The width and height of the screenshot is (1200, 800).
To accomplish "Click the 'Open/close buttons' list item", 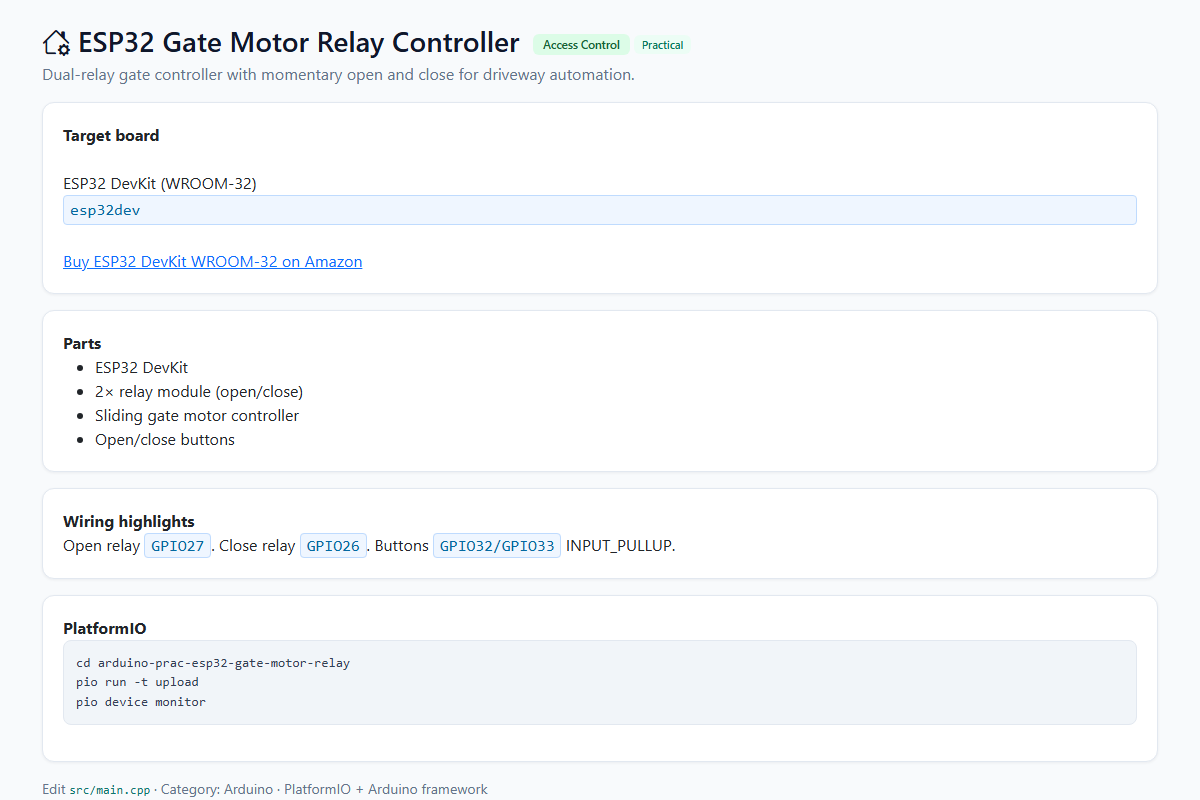I will (165, 440).
